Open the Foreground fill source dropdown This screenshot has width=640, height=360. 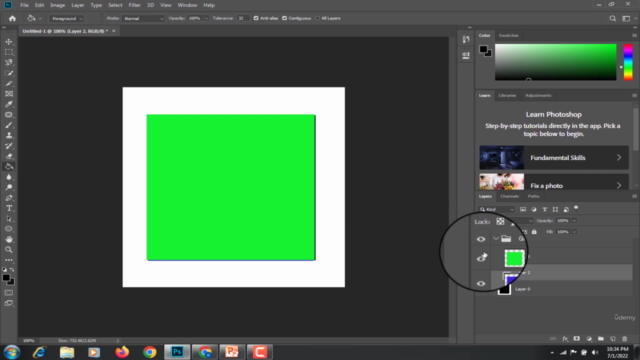[67, 19]
